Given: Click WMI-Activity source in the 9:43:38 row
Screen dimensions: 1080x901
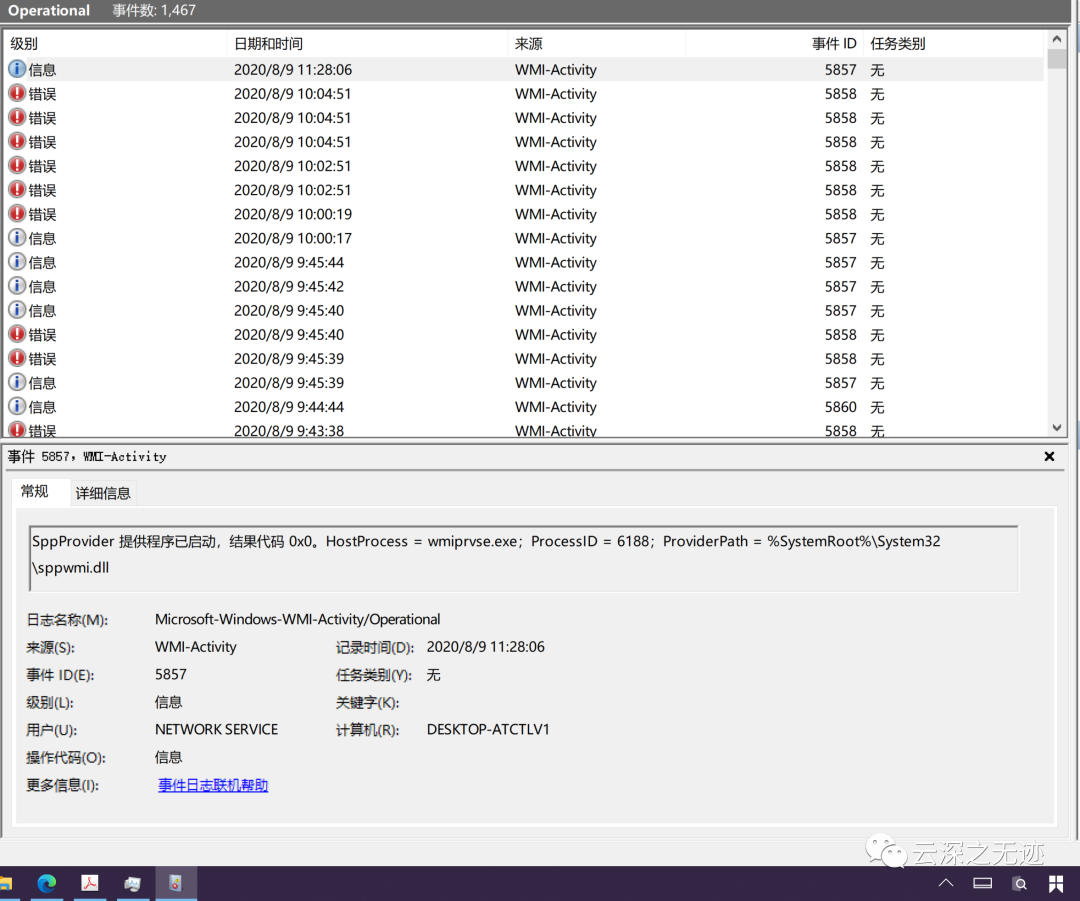Looking at the screenshot, I should coord(556,431).
